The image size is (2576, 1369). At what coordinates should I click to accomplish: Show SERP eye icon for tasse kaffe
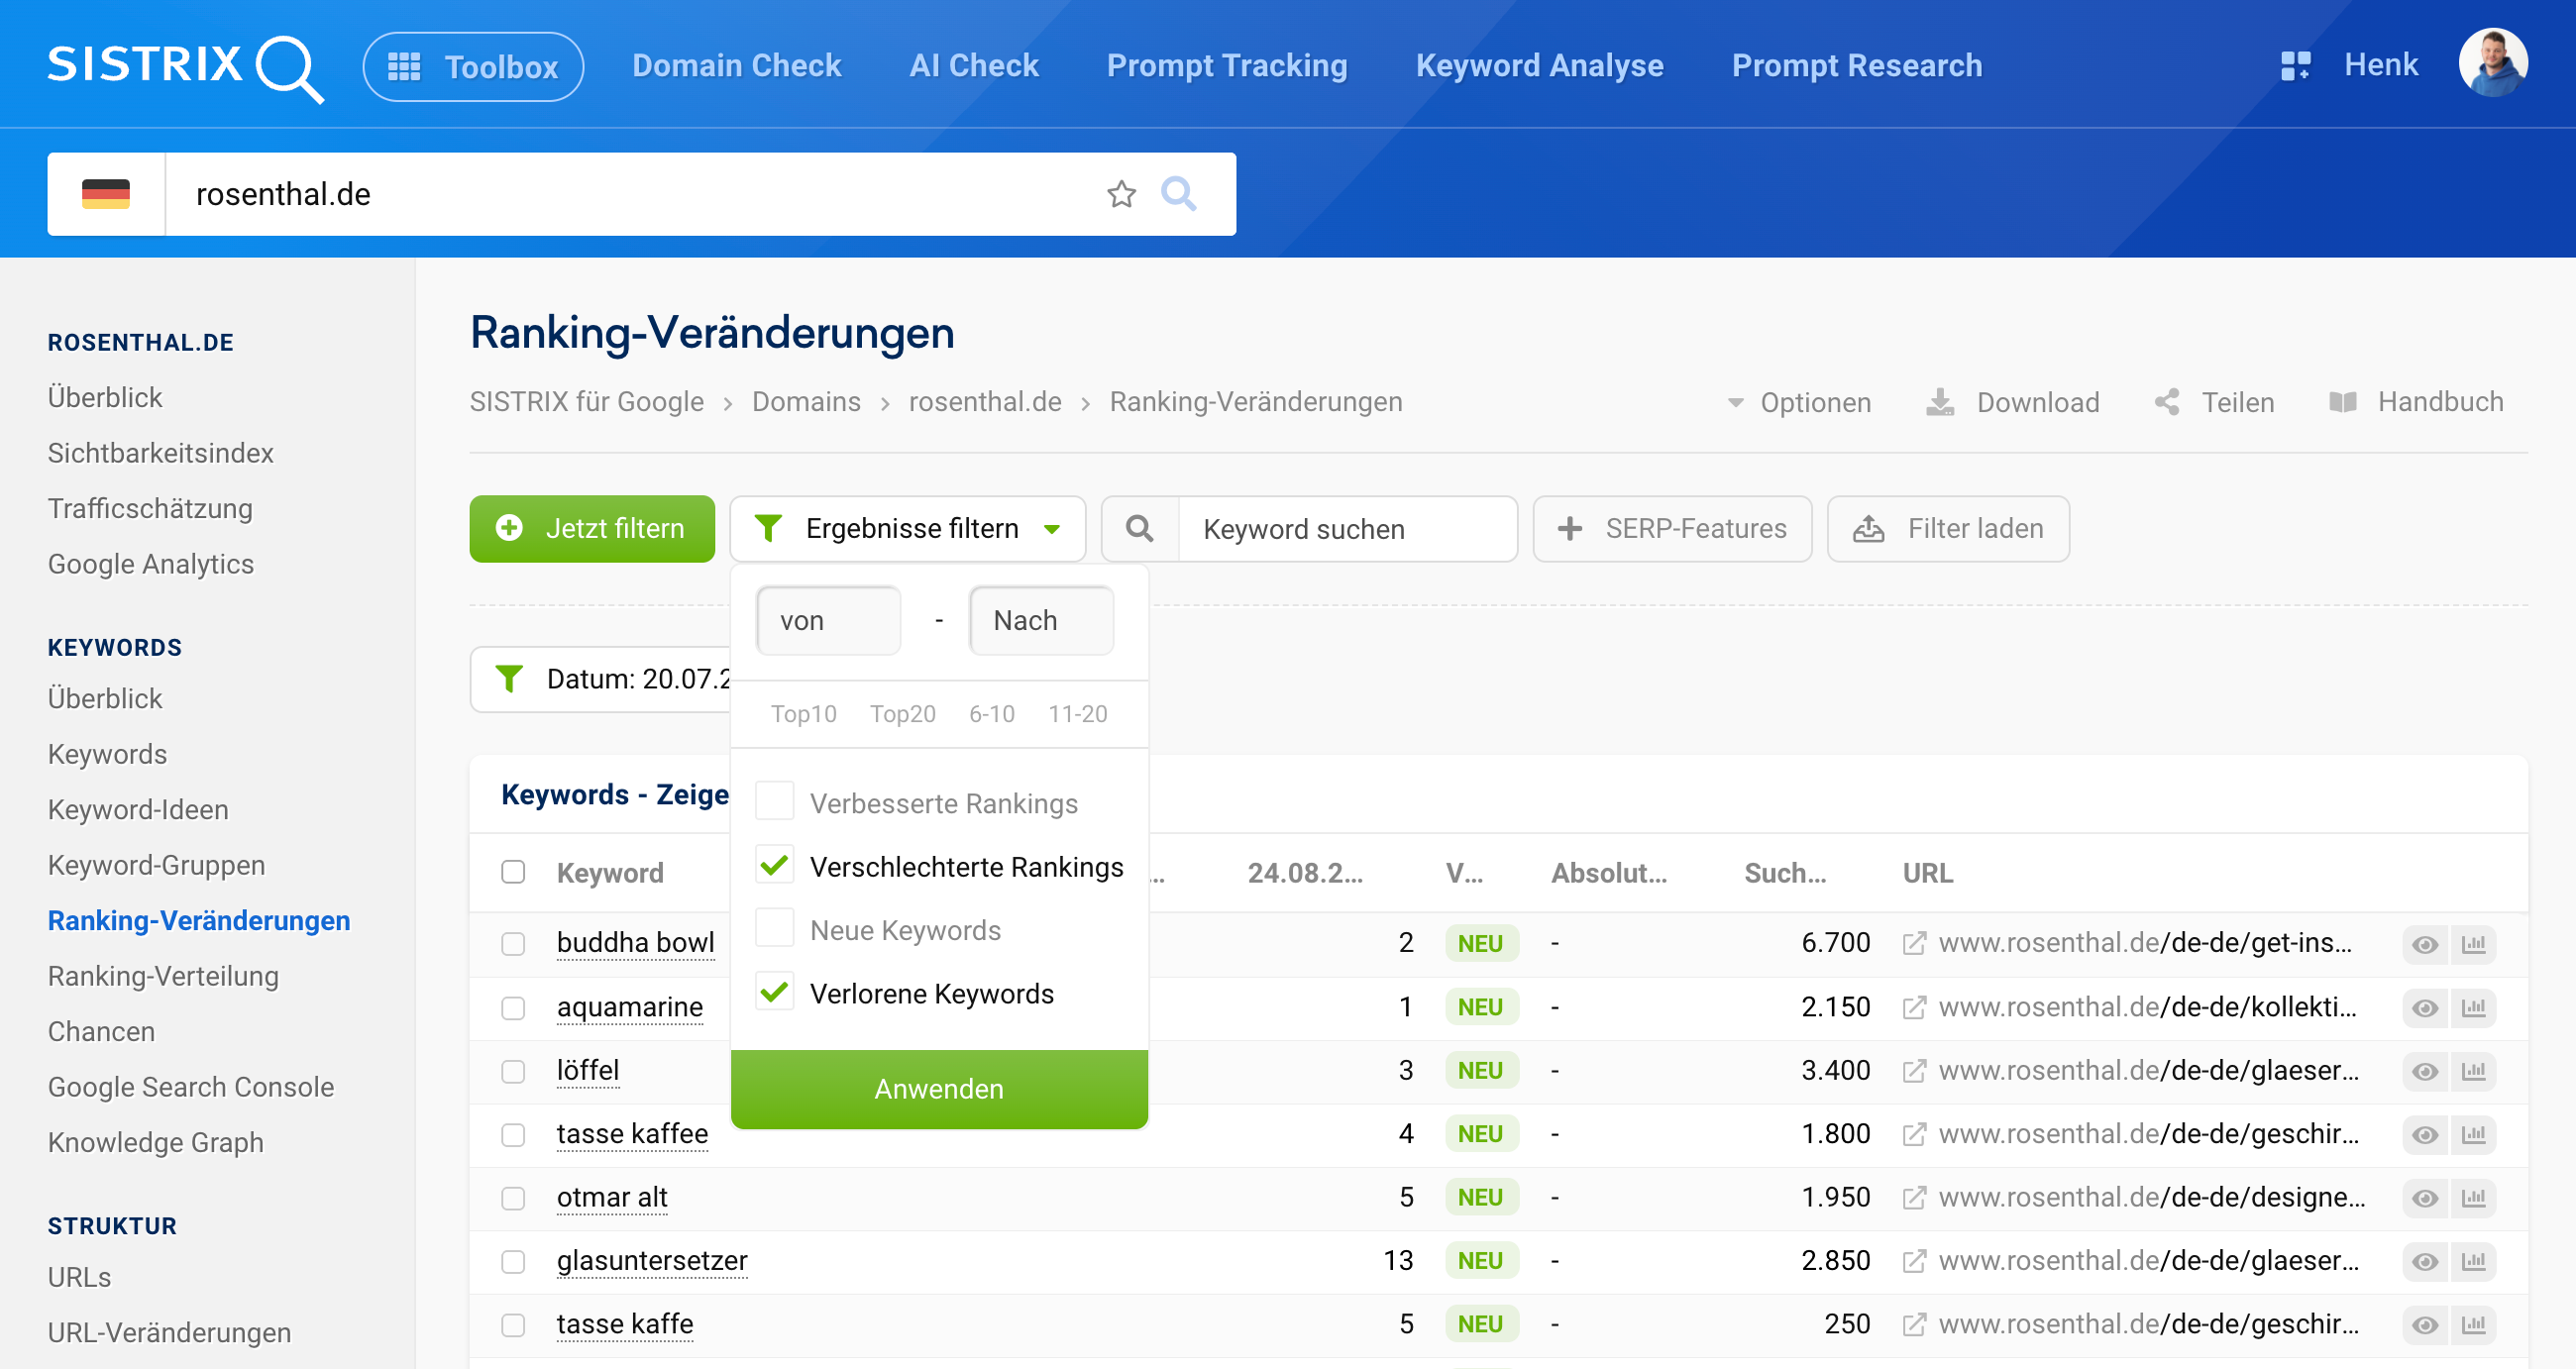tap(2425, 1325)
